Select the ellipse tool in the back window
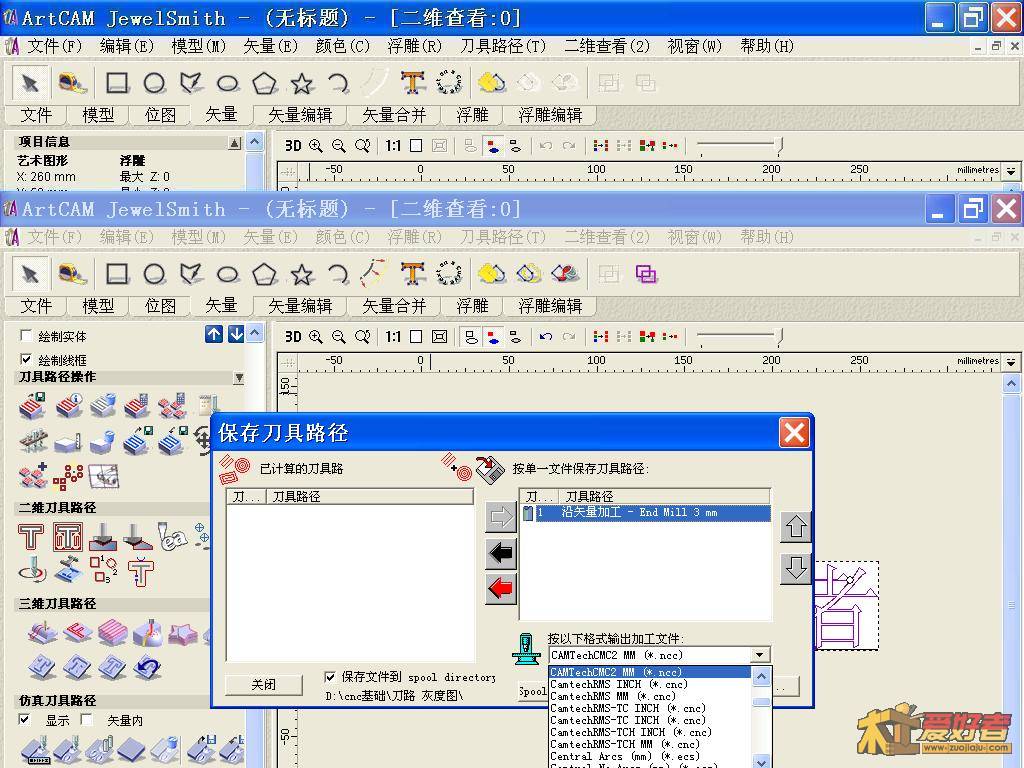The height and width of the screenshot is (768, 1024). pyautogui.click(x=227, y=84)
